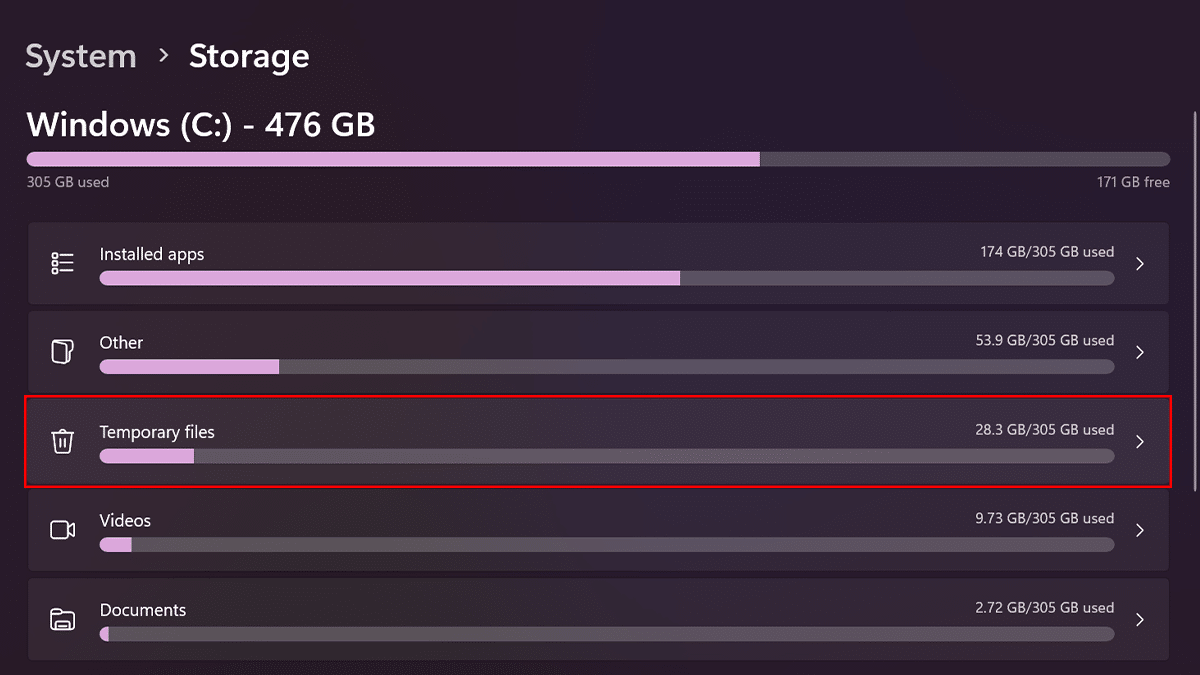1200x675 pixels.
Task: Click the Other category usage bar
Action: click(x=606, y=367)
